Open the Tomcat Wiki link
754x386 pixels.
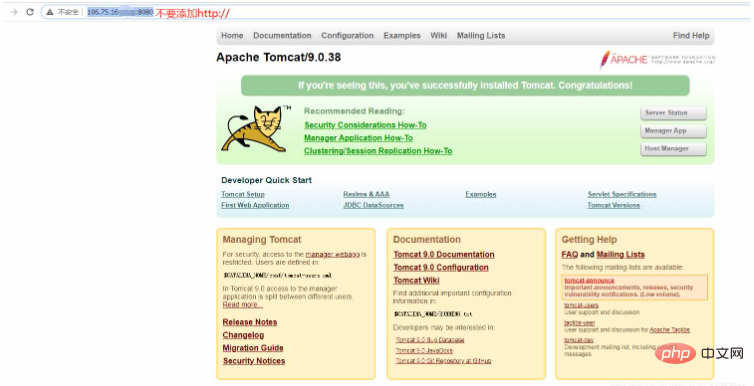tap(416, 281)
